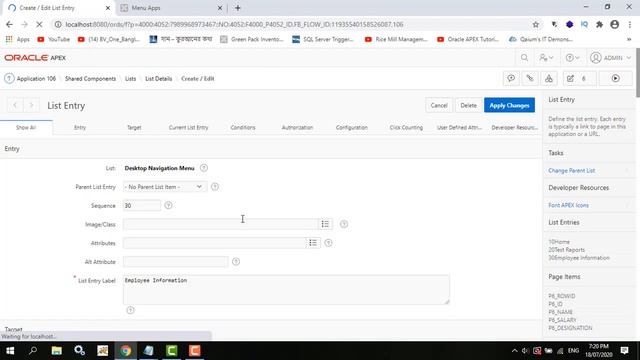This screenshot has width=640, height=360.
Task: Switch to the Configuration tab
Action: (352, 127)
